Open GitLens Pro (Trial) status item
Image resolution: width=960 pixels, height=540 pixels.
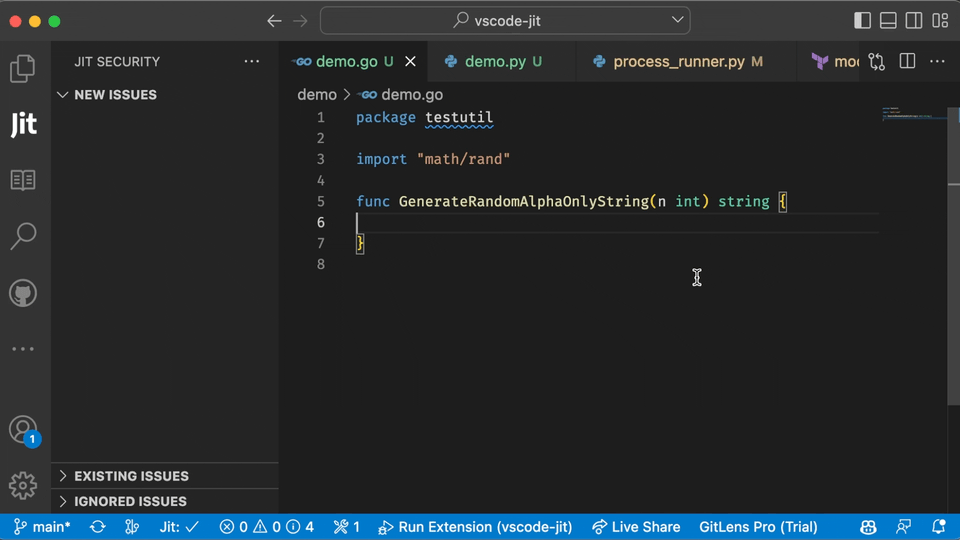758,527
